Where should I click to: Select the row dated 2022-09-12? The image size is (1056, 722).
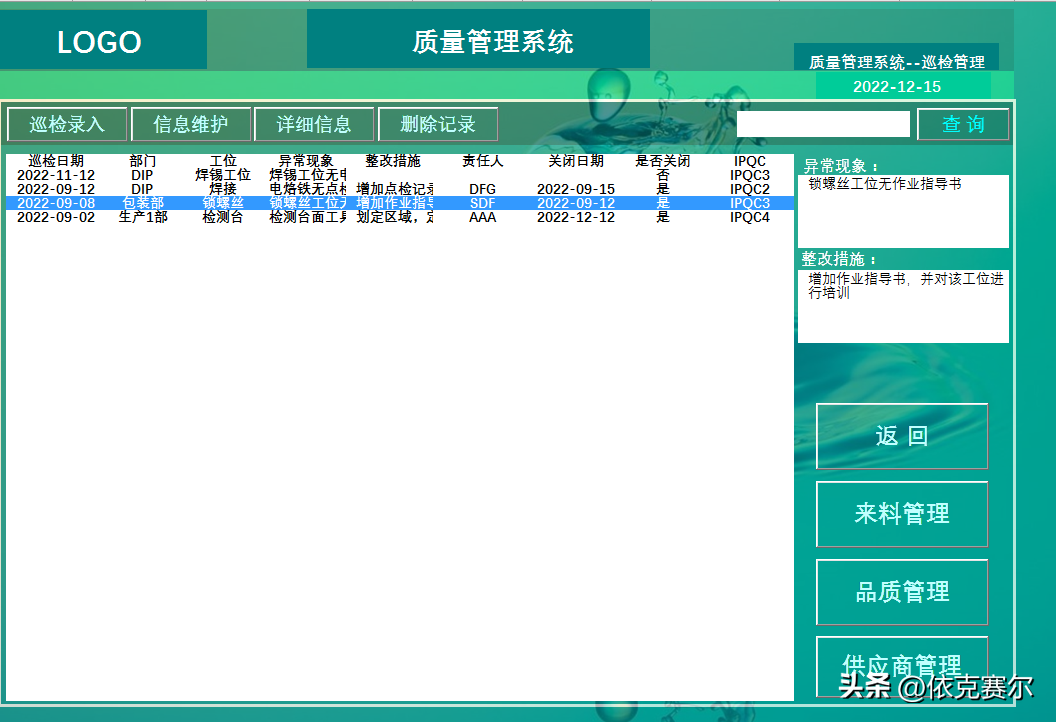point(400,189)
